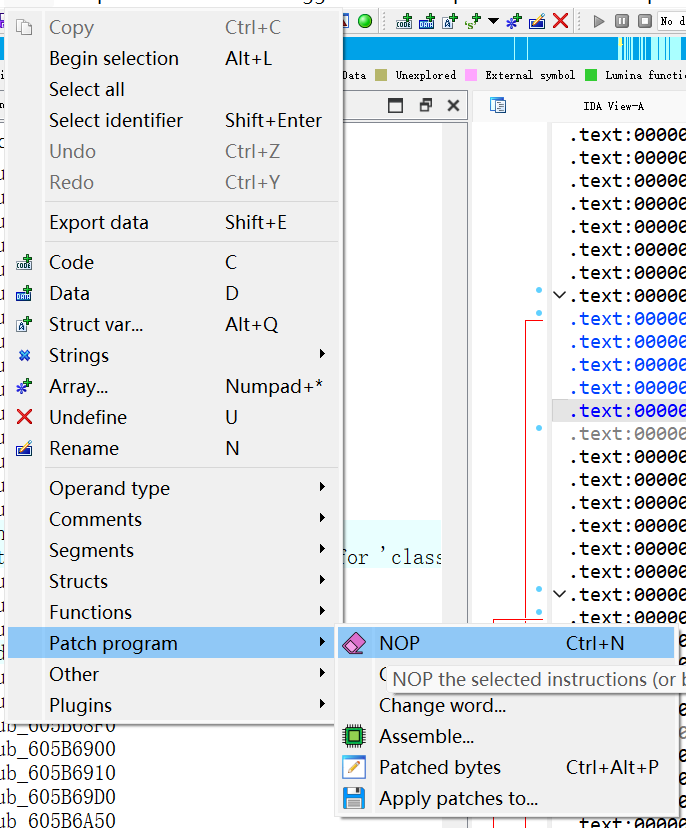Choose Redo in the context menu

pos(173,183)
